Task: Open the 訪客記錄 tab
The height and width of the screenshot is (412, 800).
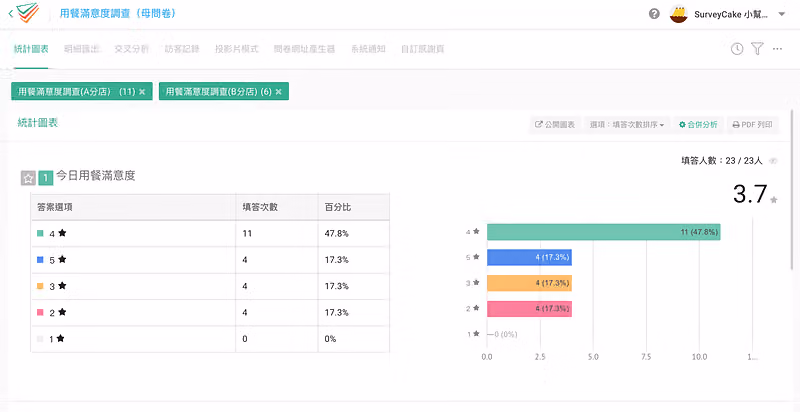Action: 182,49
